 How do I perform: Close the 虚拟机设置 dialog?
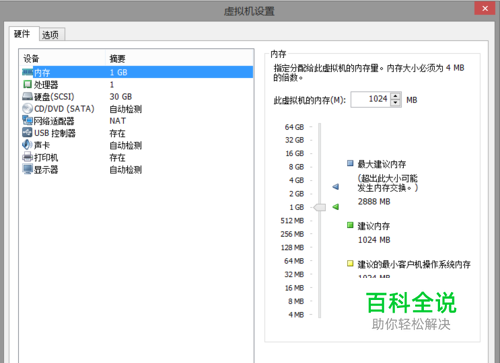click(485, 8)
